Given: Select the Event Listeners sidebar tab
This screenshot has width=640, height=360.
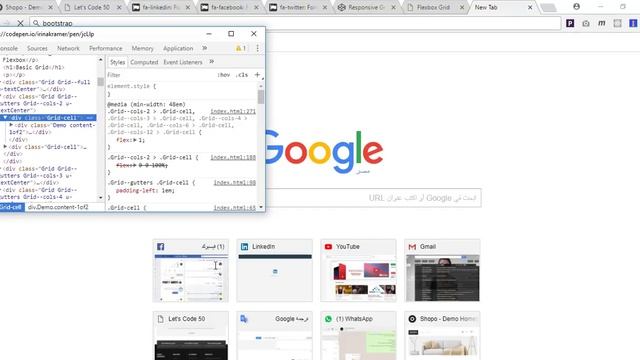Looking at the screenshot, I should click(183, 62).
